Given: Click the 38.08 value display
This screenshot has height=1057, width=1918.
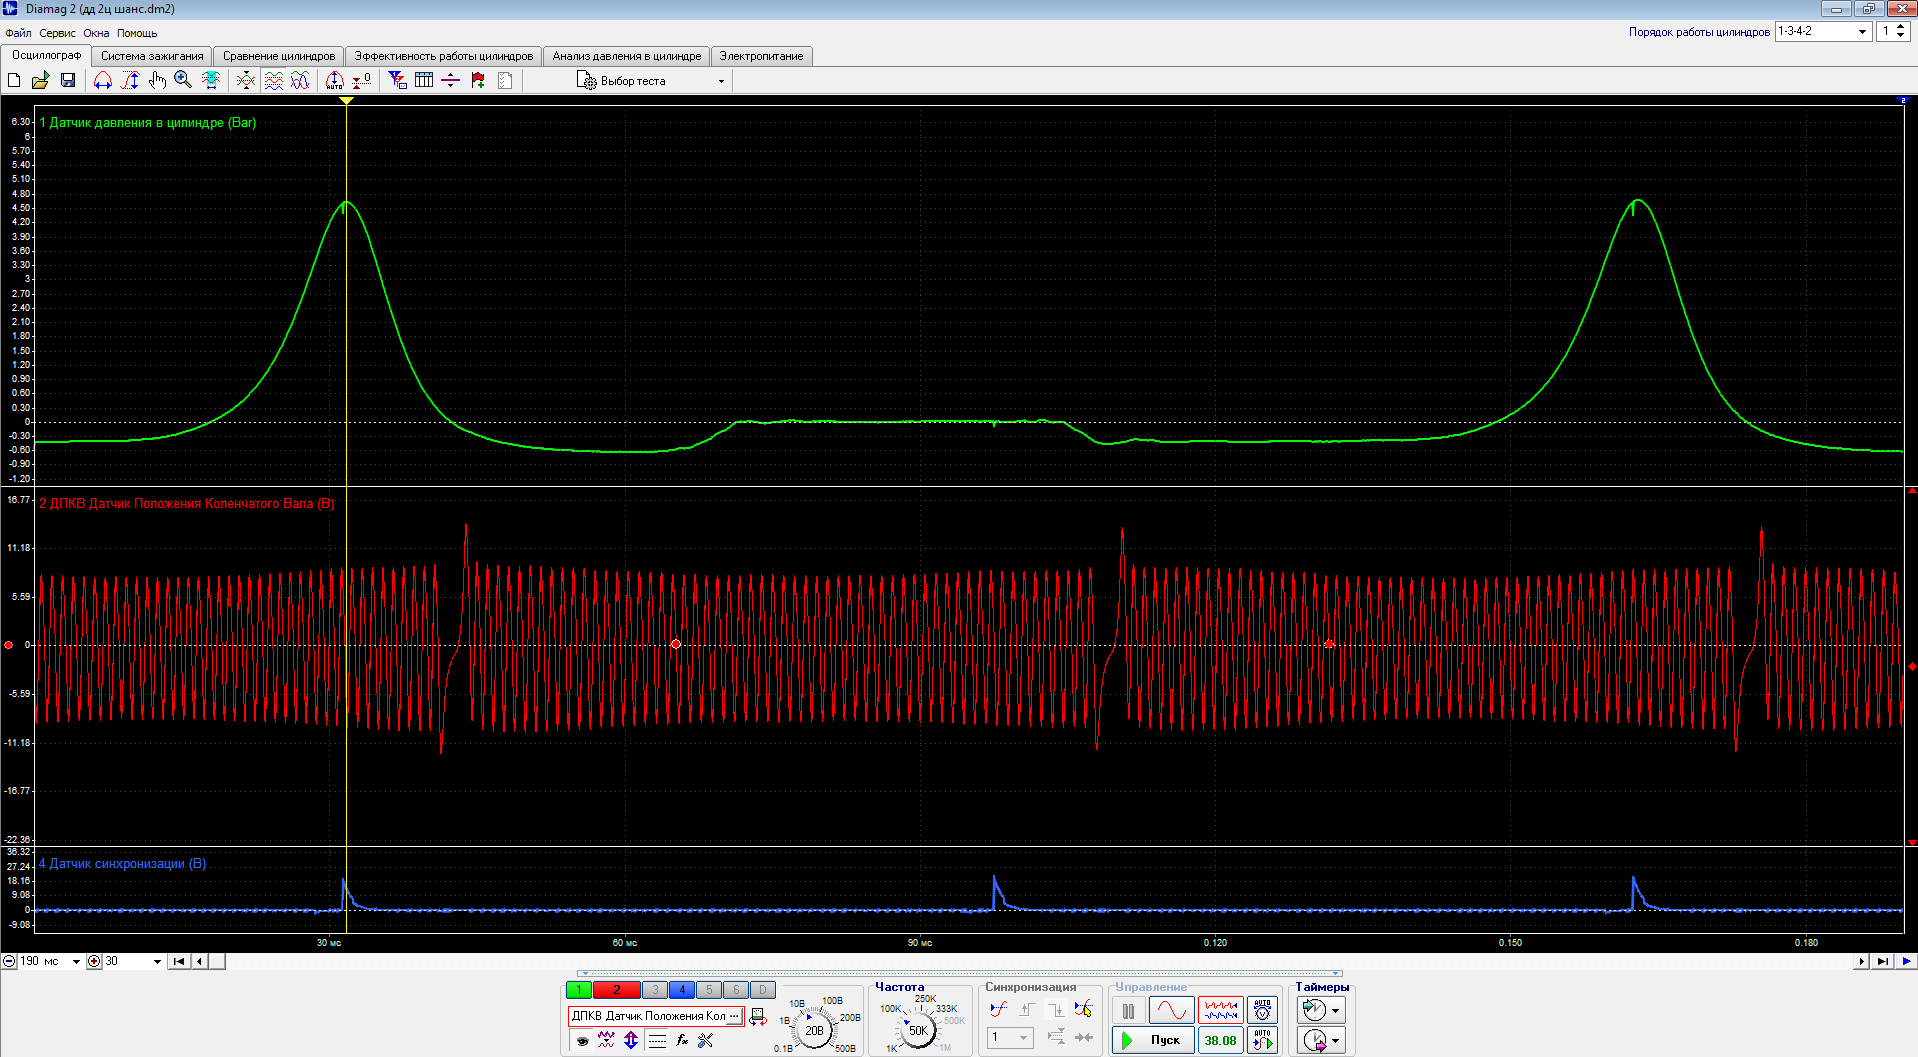Looking at the screenshot, I should (1220, 1040).
